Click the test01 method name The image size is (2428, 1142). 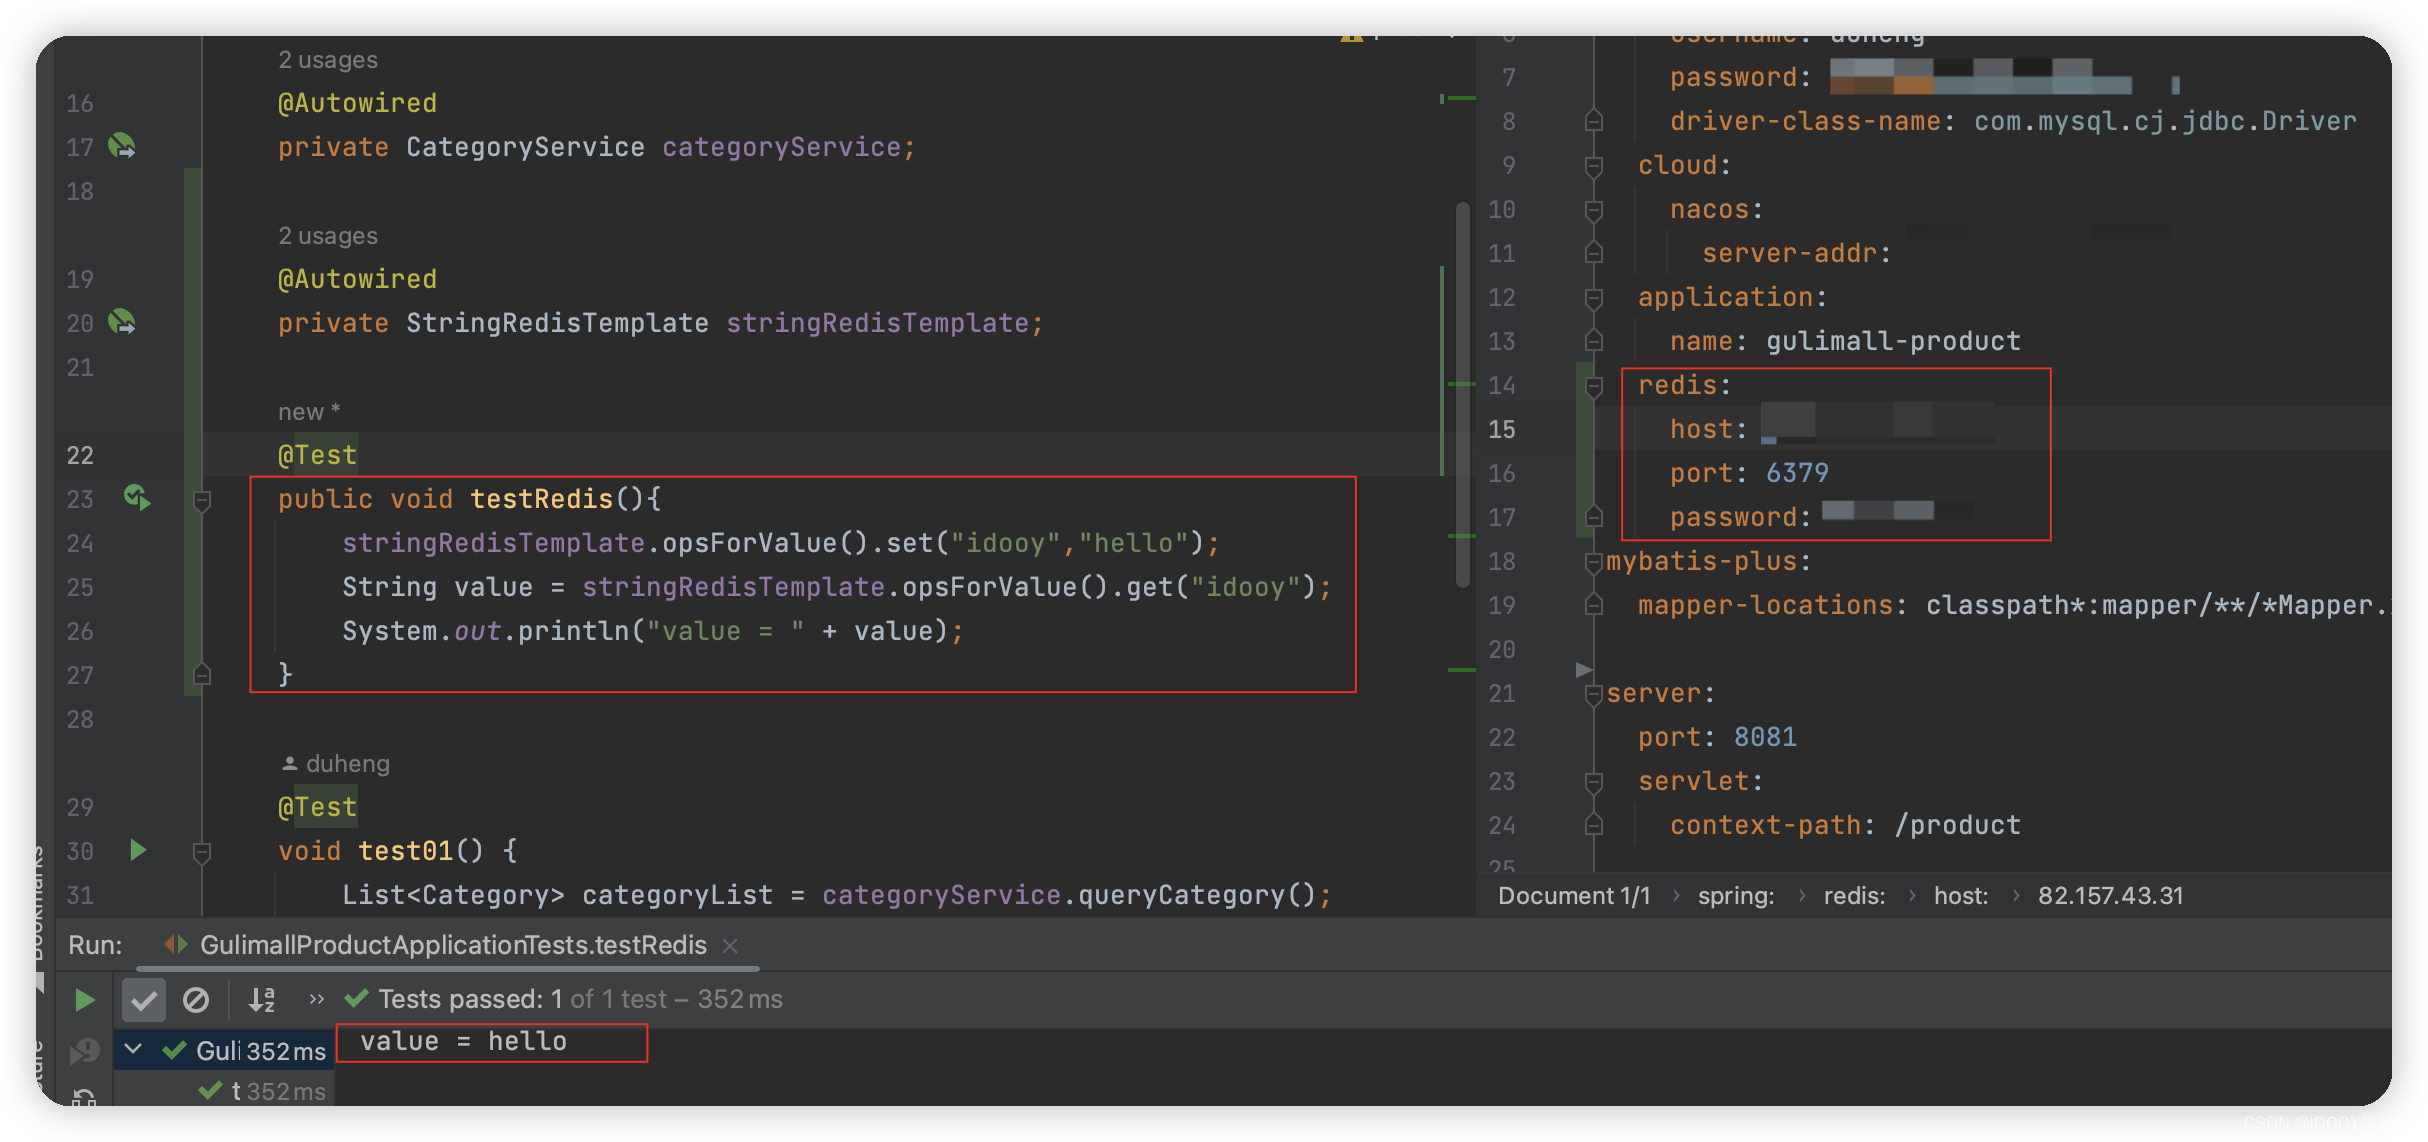coord(406,850)
